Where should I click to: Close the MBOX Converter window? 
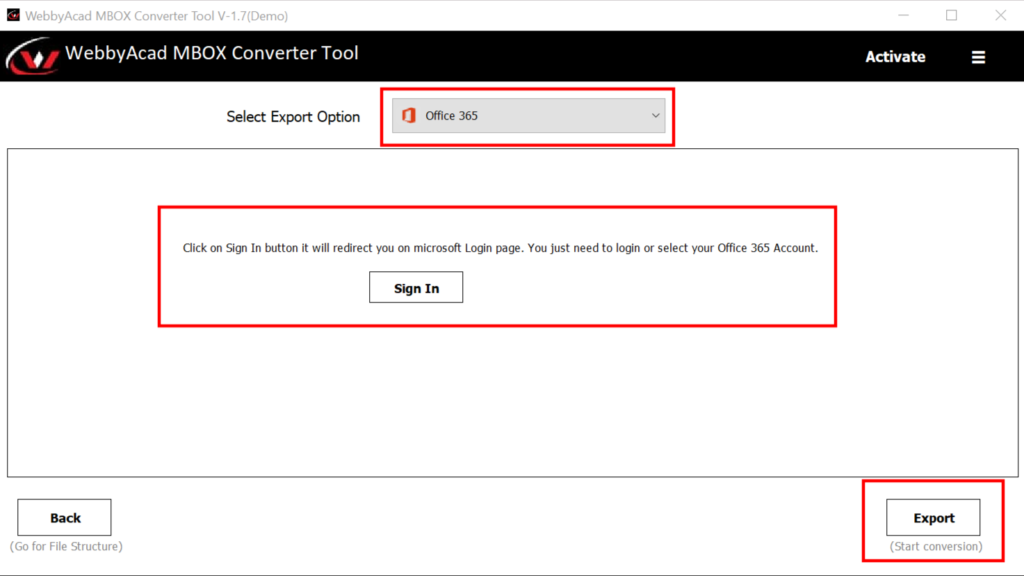click(999, 15)
